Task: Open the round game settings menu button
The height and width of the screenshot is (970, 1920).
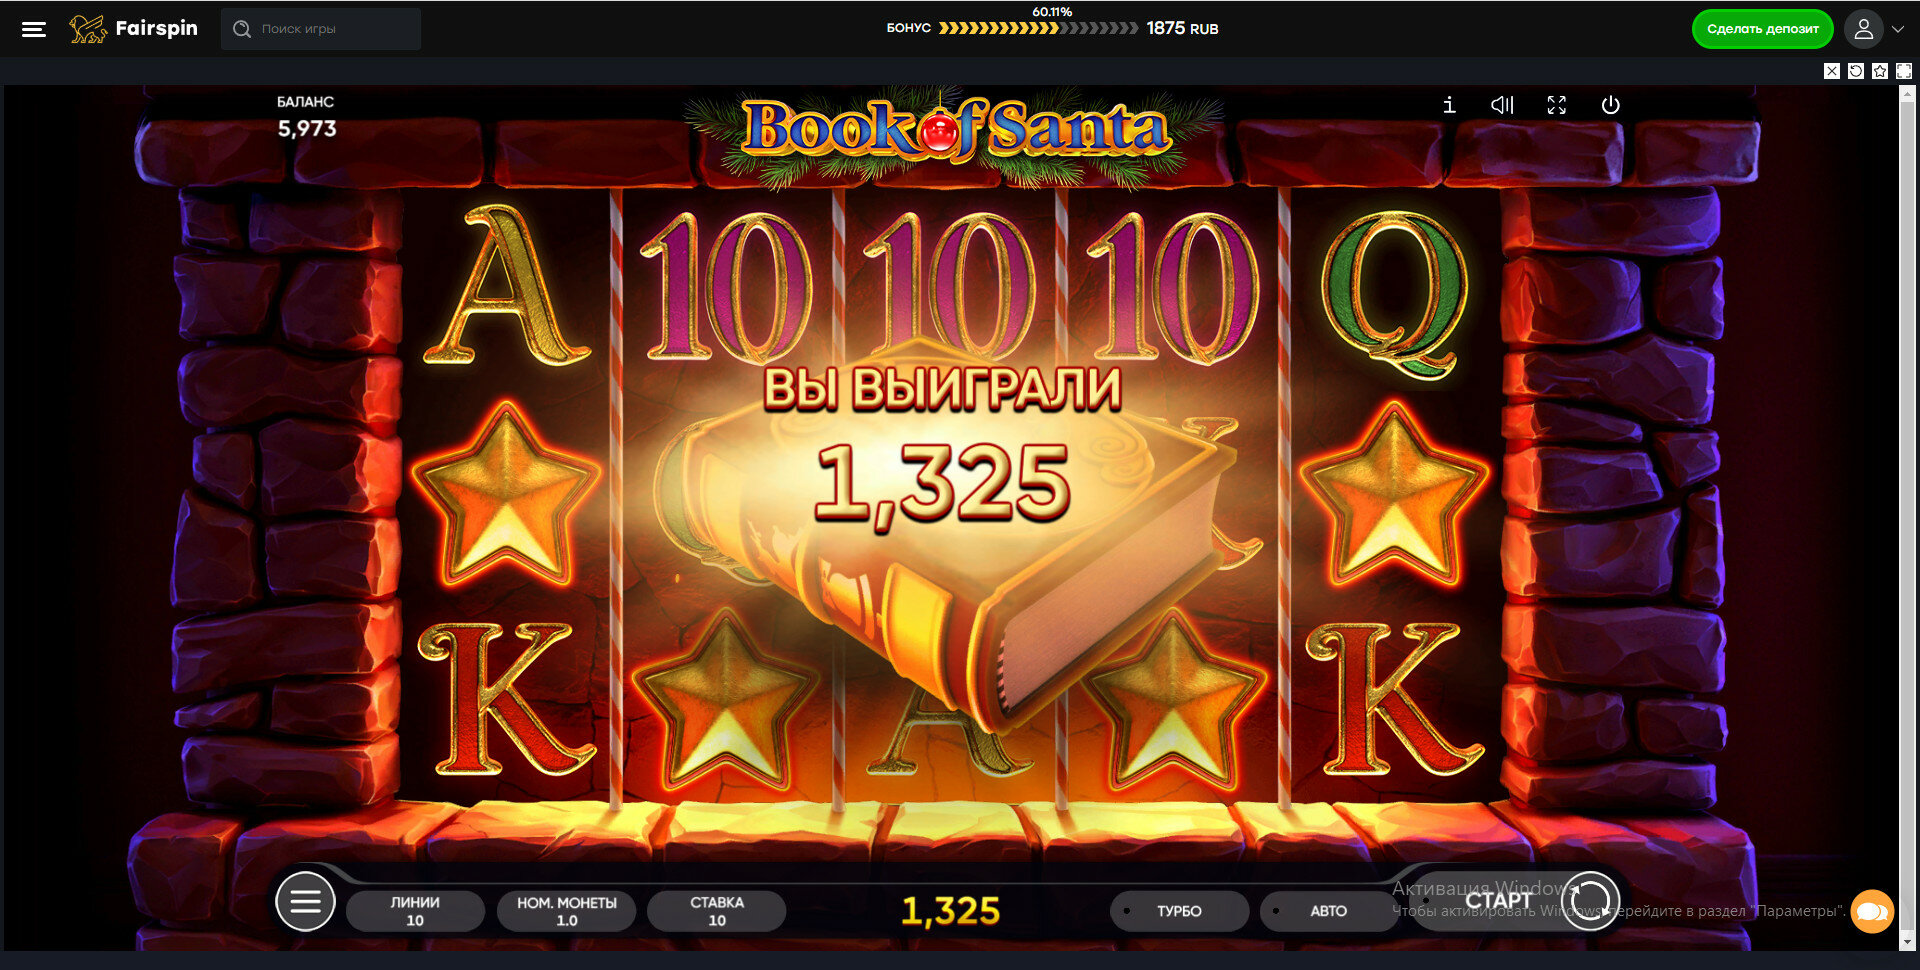Action: 305,901
